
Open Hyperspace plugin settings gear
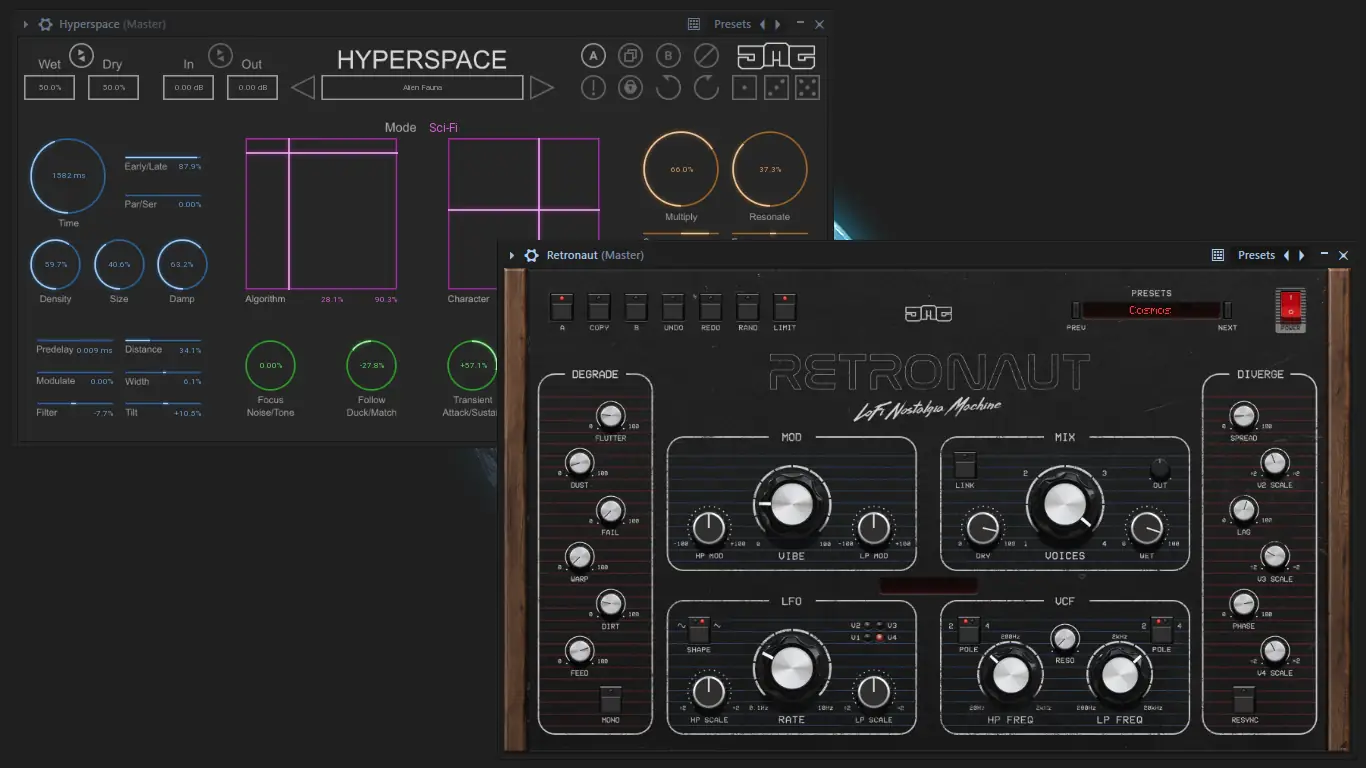(x=46, y=24)
